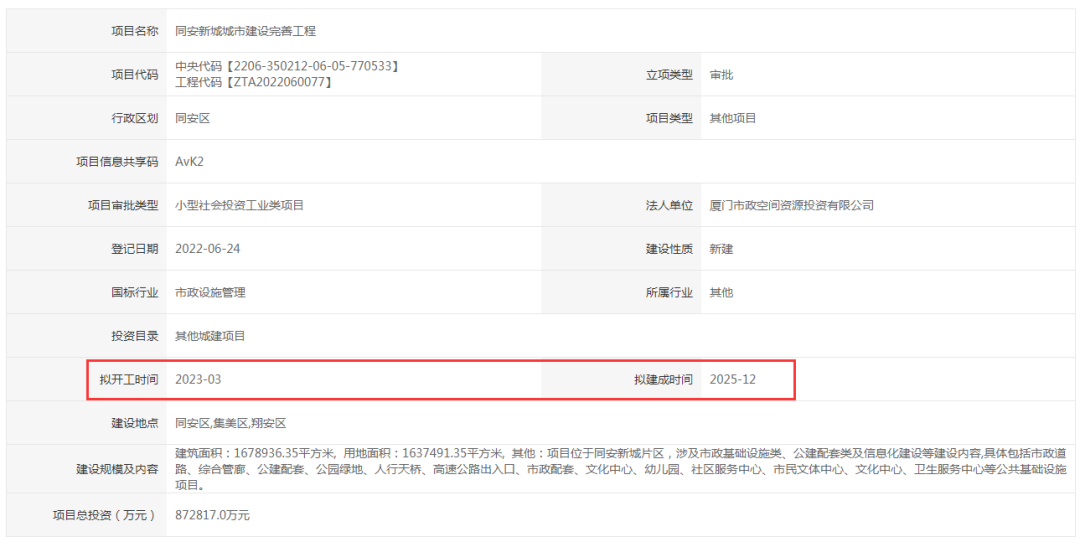This screenshot has width=1080, height=547.
Task: Click the 项目名称 label
Action: [x=135, y=31]
